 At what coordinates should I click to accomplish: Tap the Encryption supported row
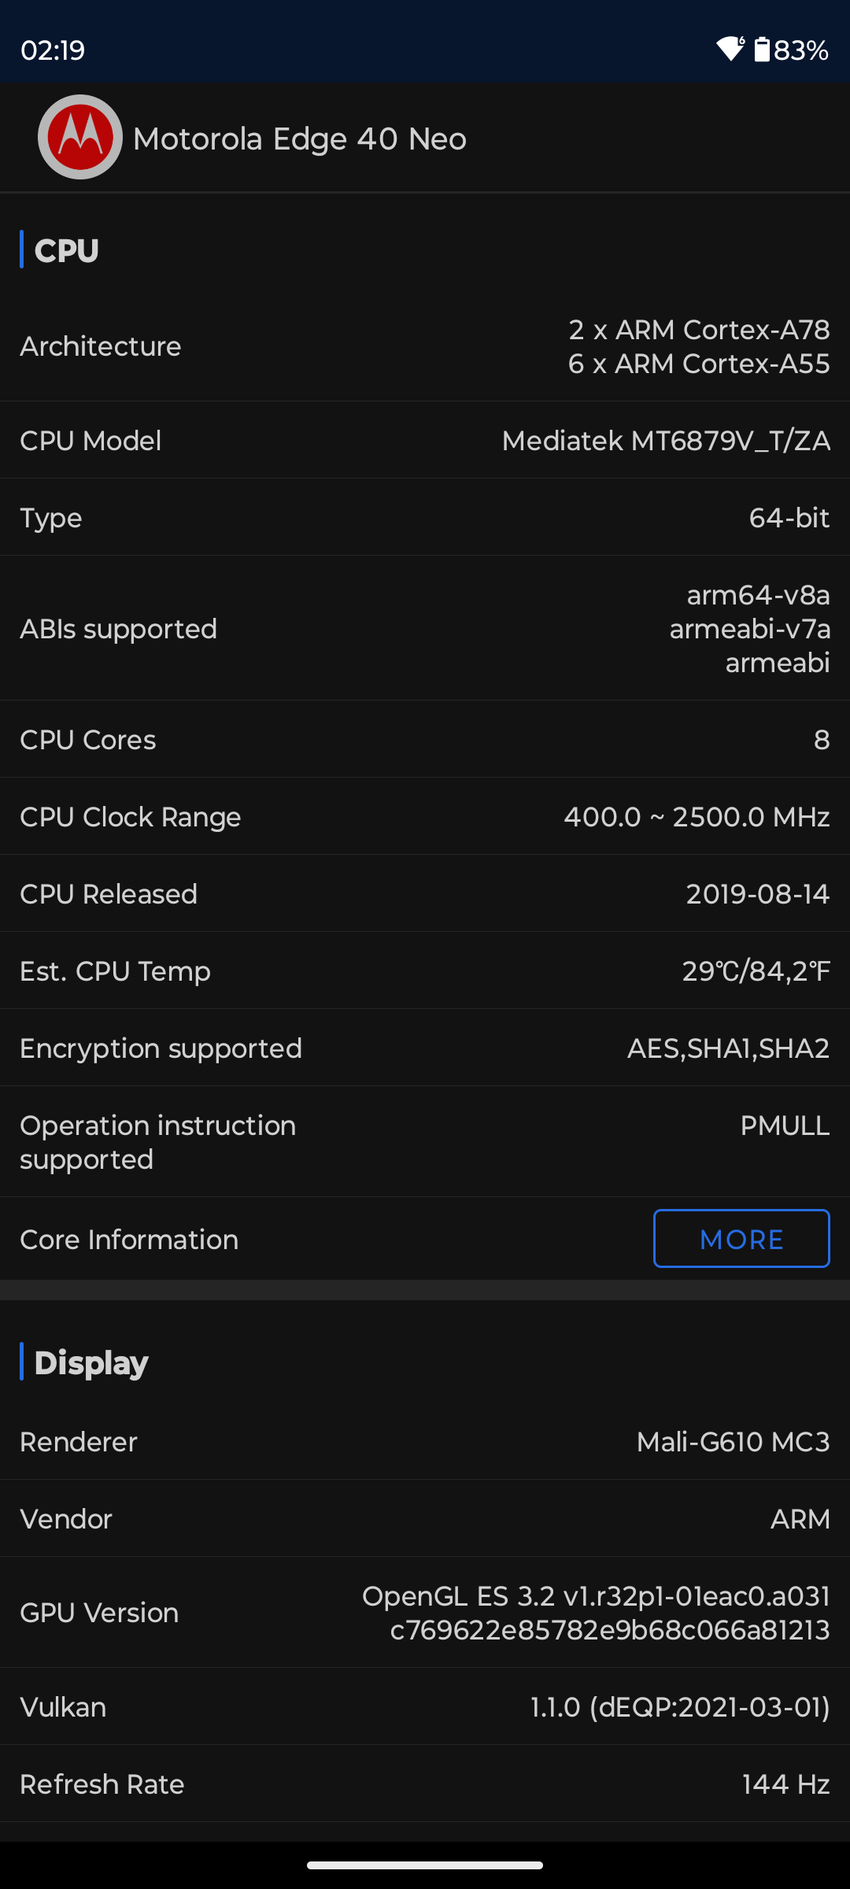click(x=425, y=1048)
